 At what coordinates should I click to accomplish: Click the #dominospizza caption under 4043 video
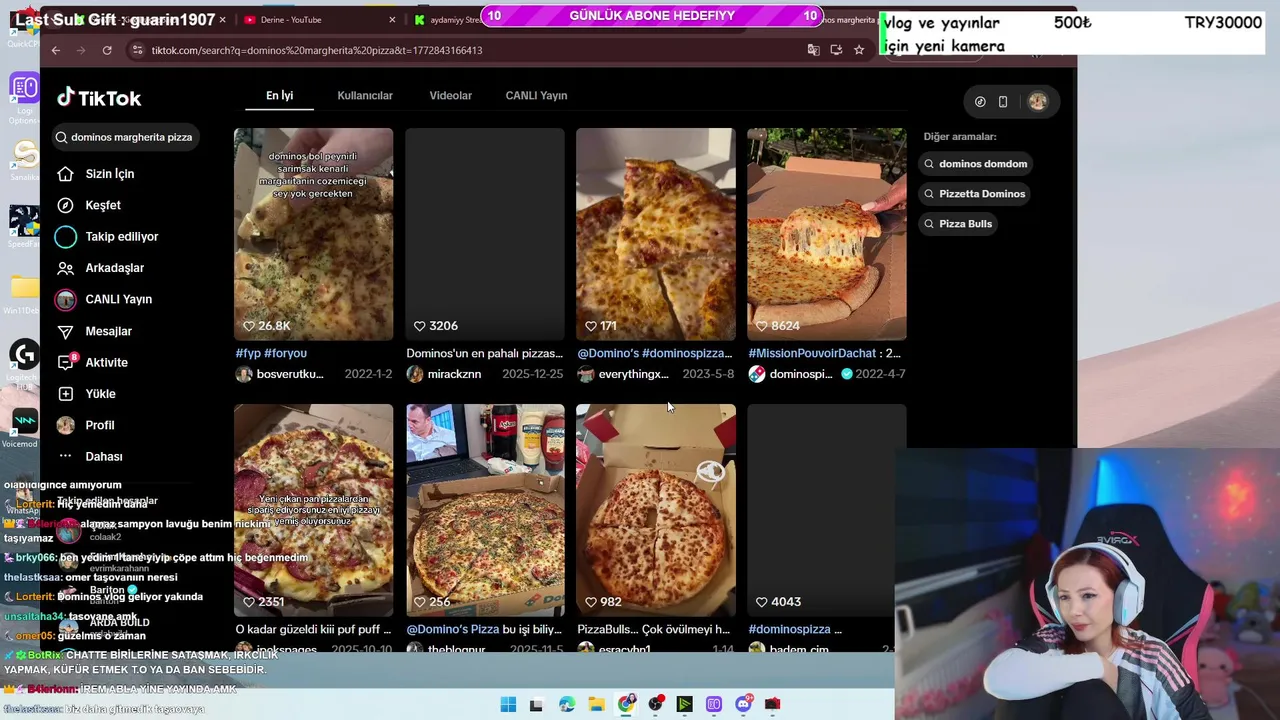[x=789, y=629]
